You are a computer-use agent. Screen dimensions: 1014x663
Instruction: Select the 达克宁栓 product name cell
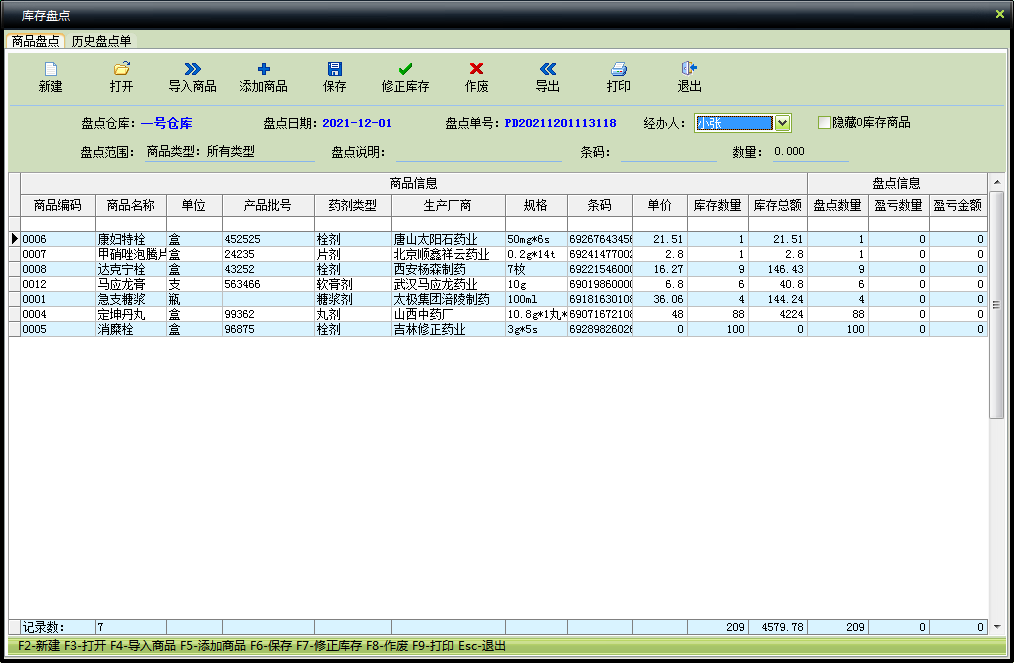pos(131,269)
